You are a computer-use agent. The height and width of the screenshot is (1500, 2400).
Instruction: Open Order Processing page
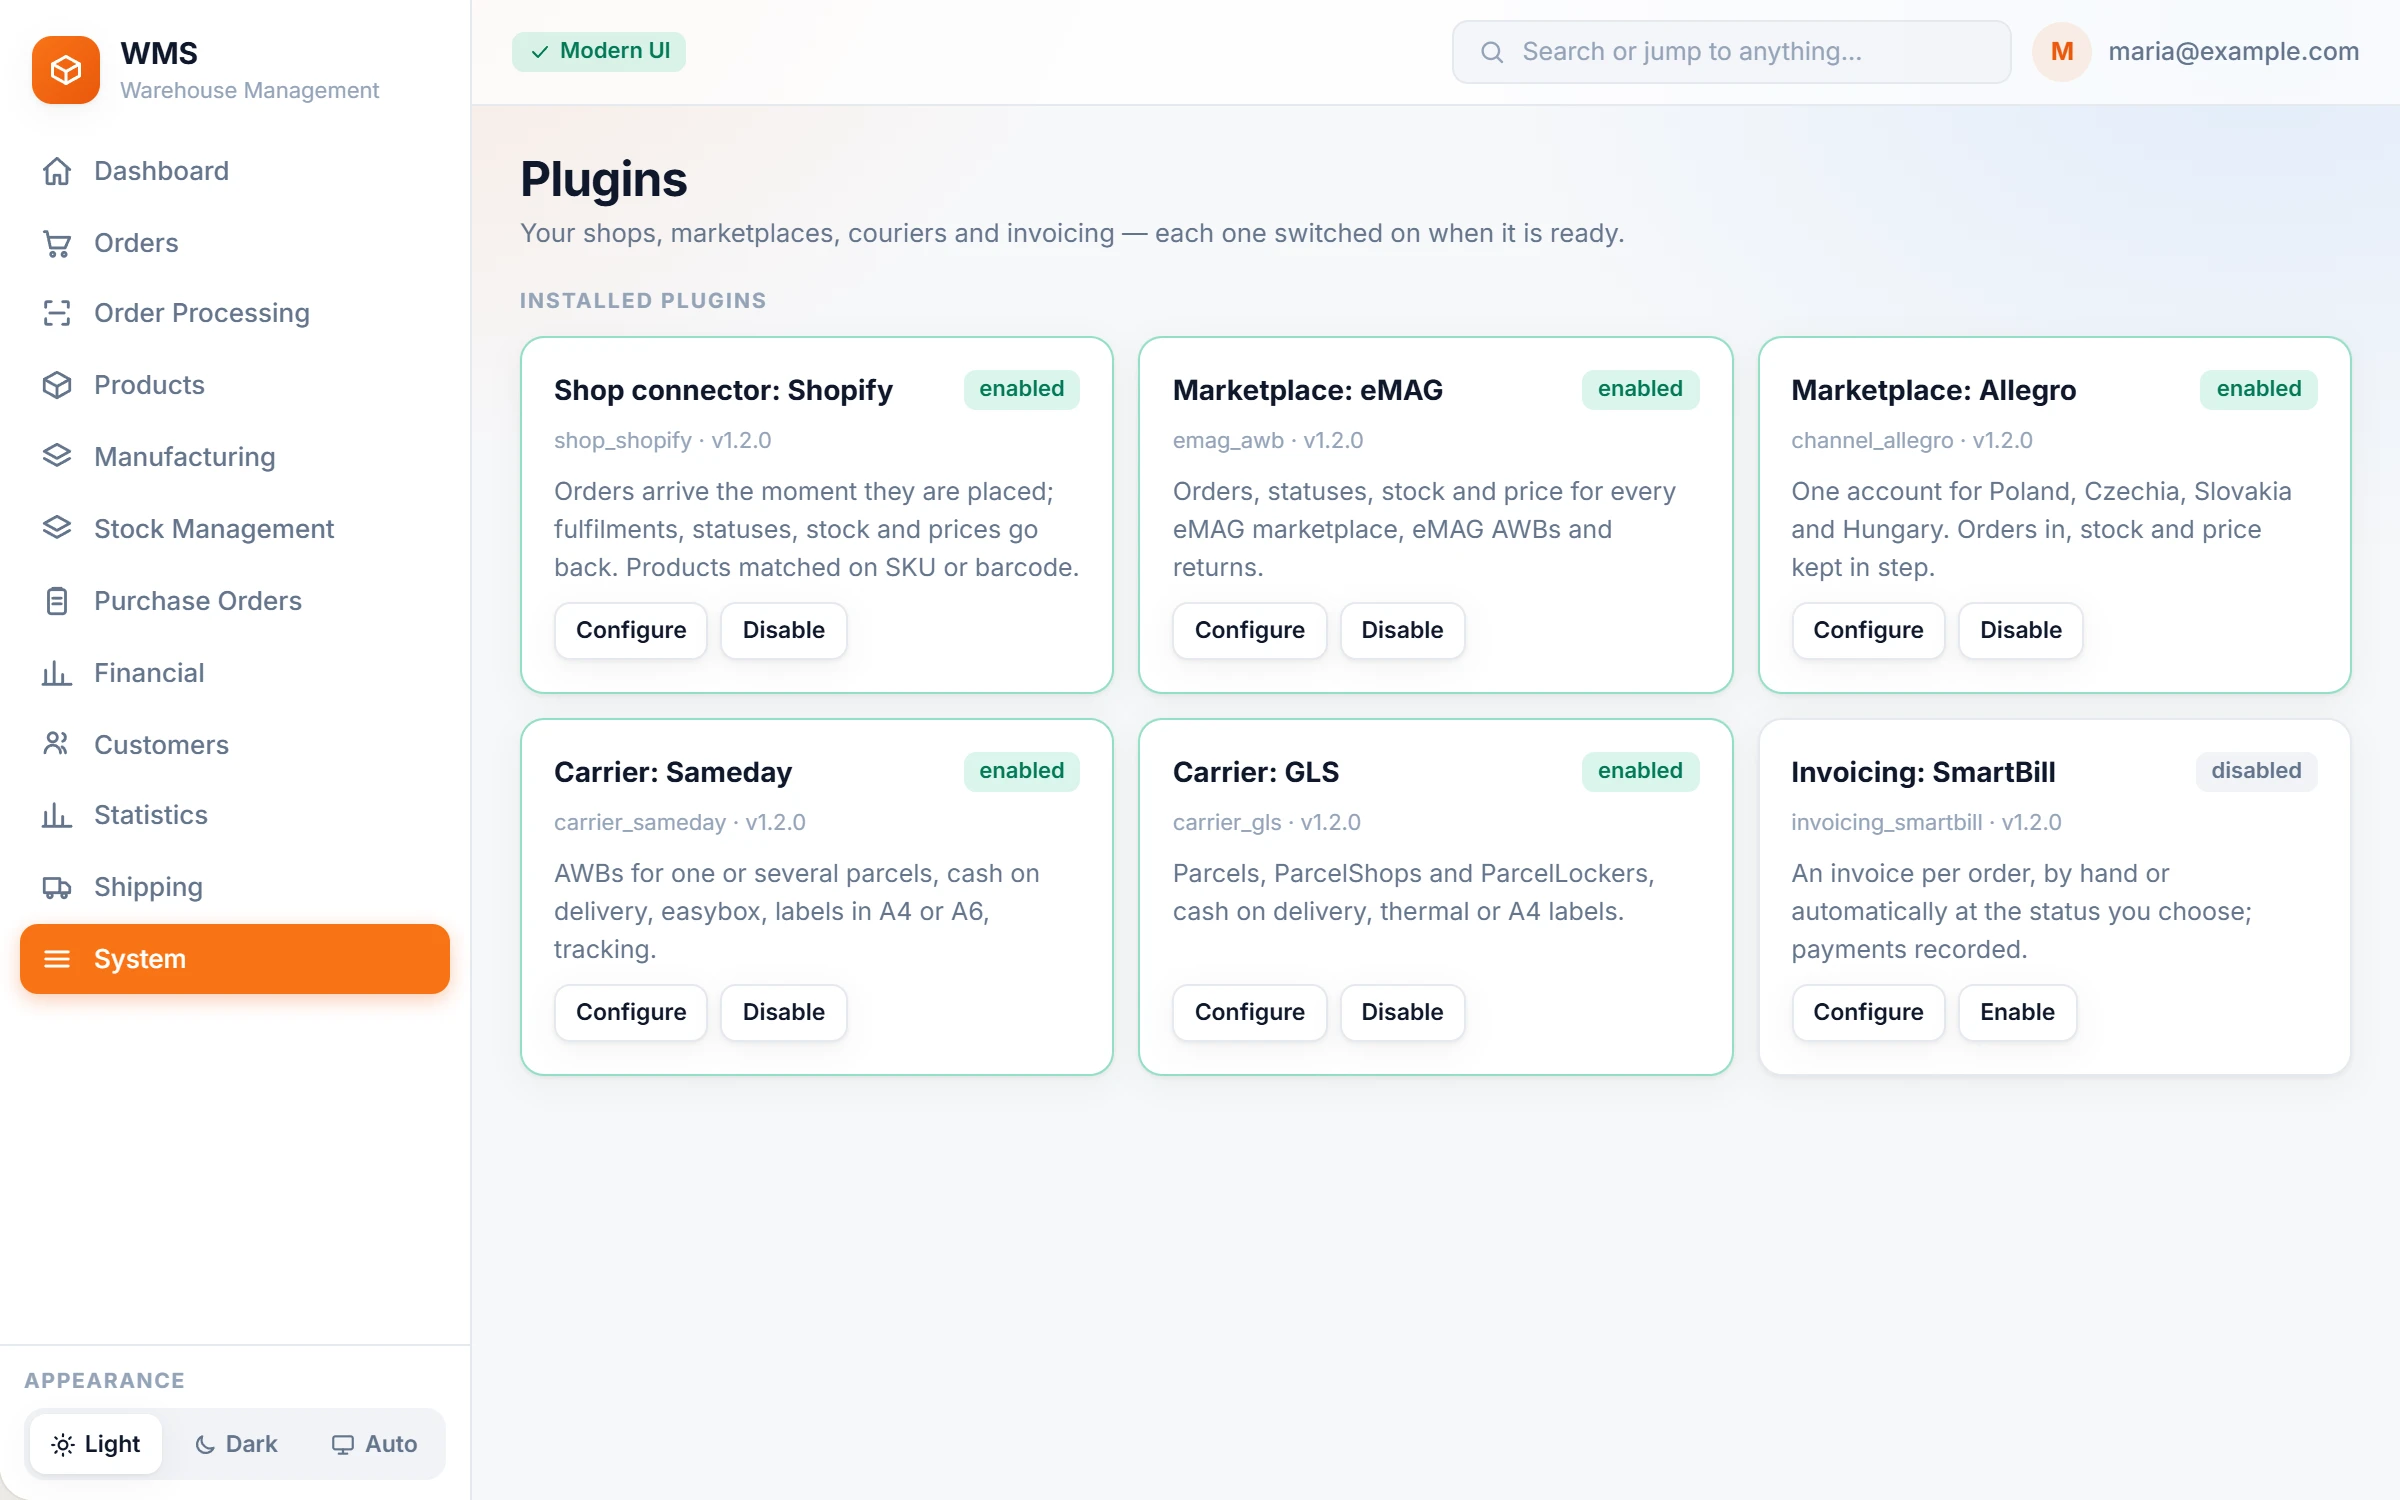tap(235, 313)
